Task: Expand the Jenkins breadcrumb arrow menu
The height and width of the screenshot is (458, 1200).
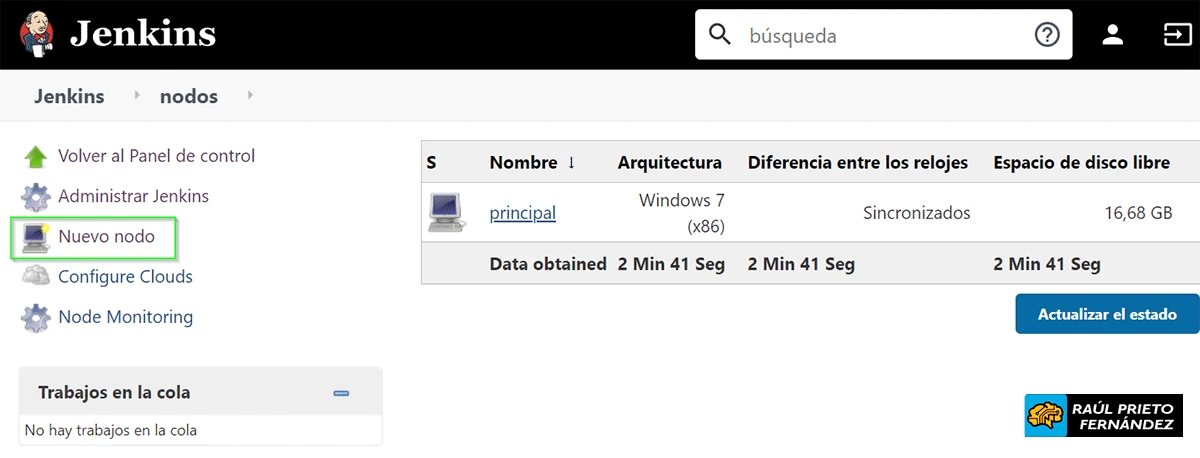Action: (137, 96)
